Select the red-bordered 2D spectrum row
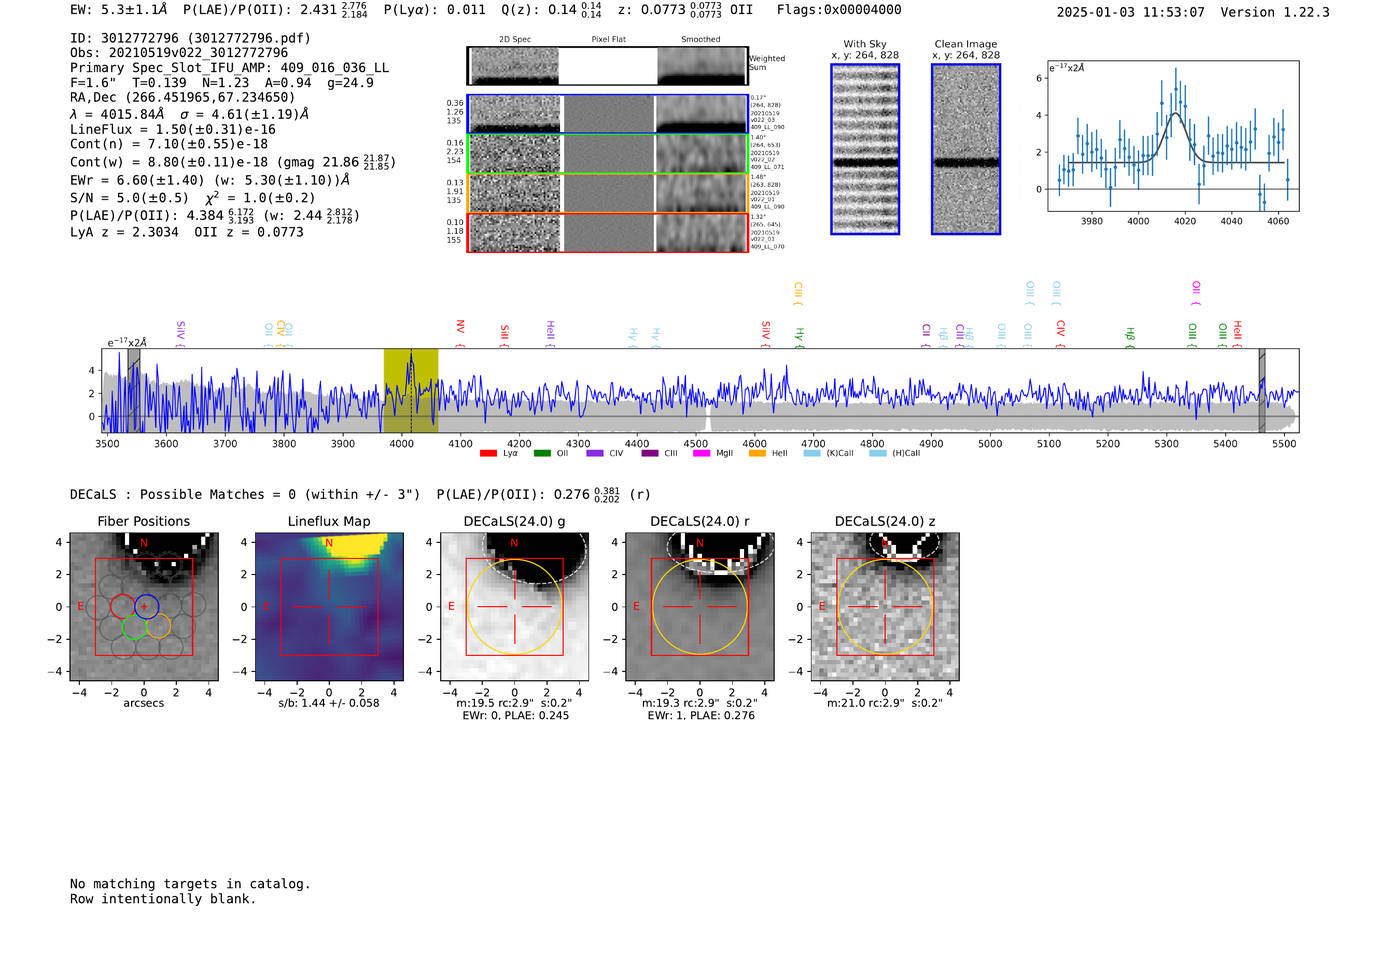The height and width of the screenshot is (953, 1400). [608, 233]
